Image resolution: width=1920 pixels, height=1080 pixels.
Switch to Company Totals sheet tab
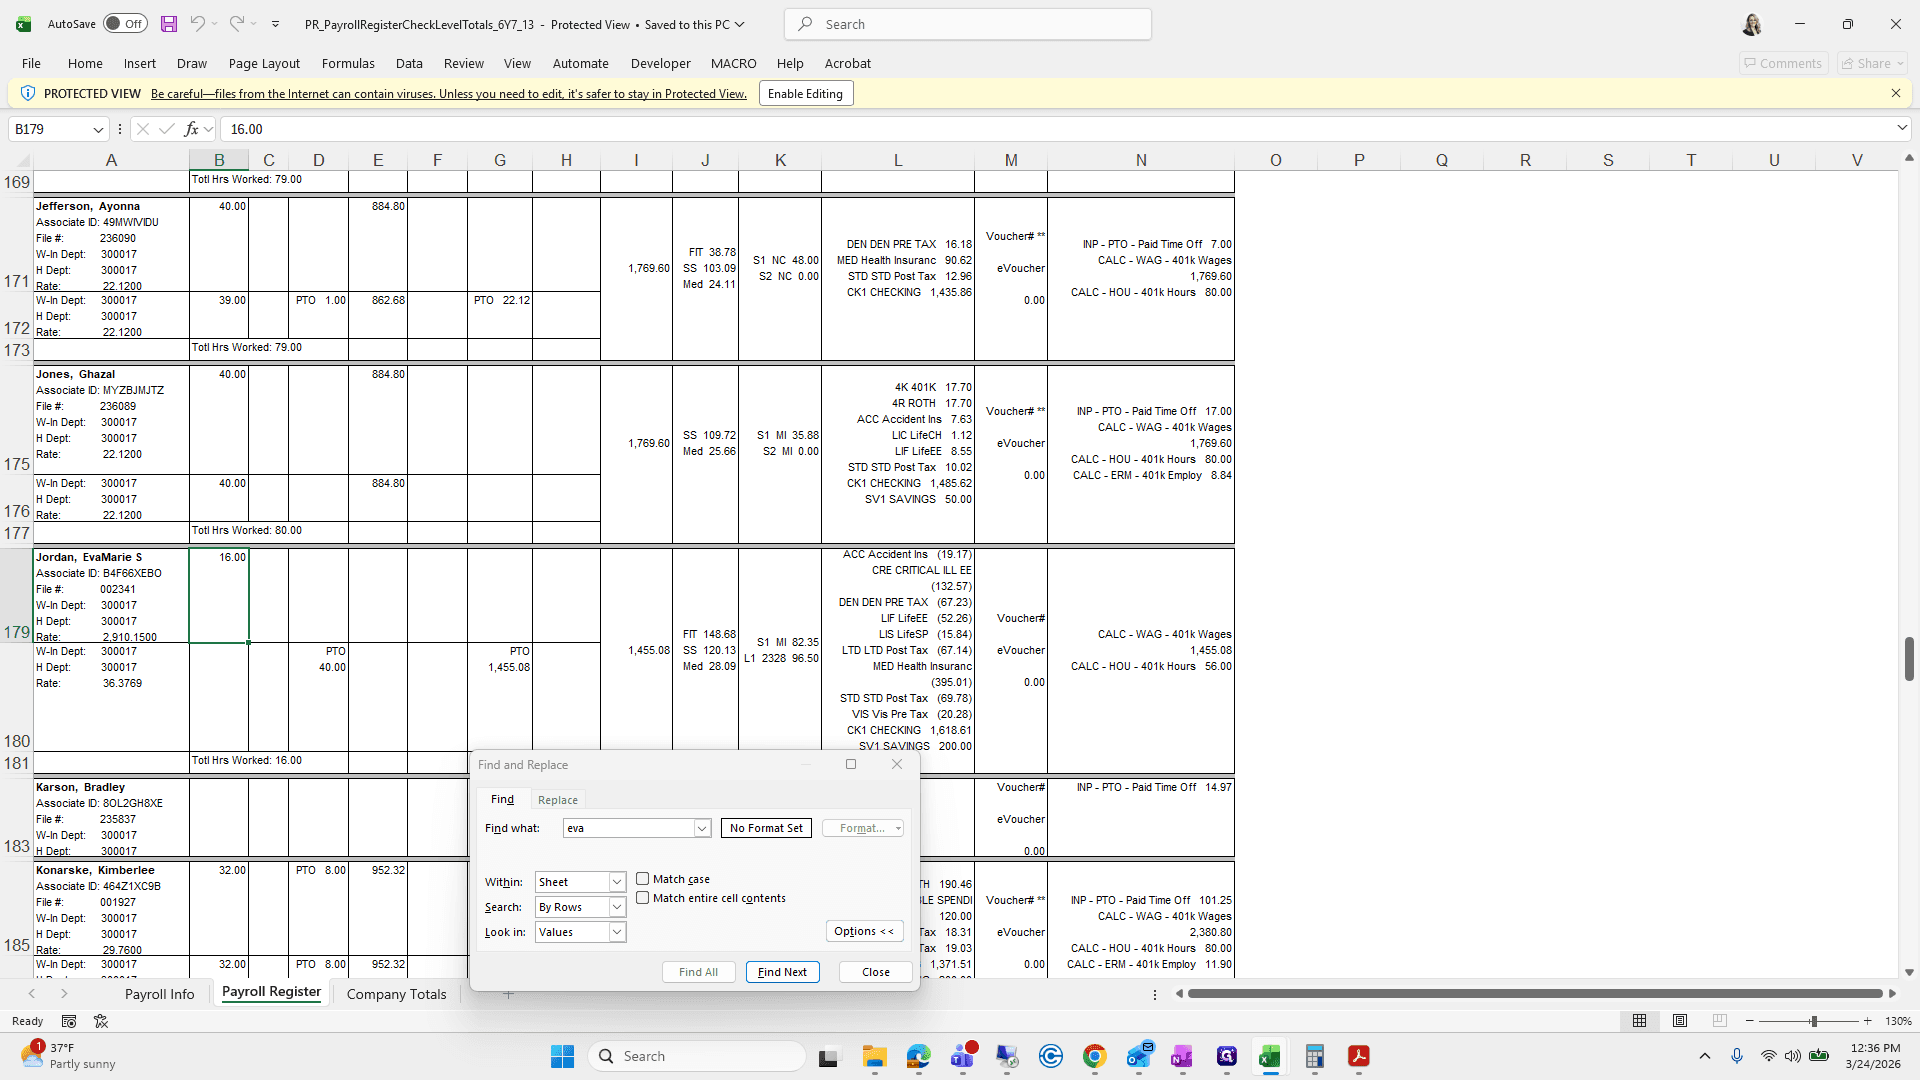coord(396,994)
